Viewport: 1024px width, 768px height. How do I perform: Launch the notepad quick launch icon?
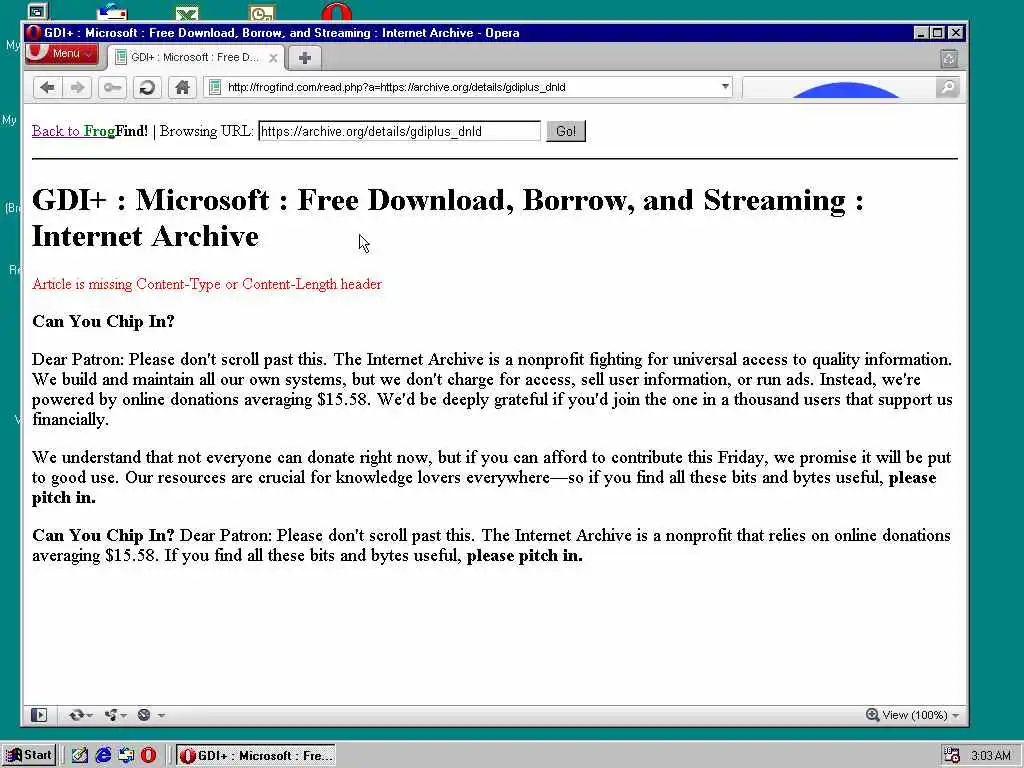pyautogui.click(x=80, y=756)
